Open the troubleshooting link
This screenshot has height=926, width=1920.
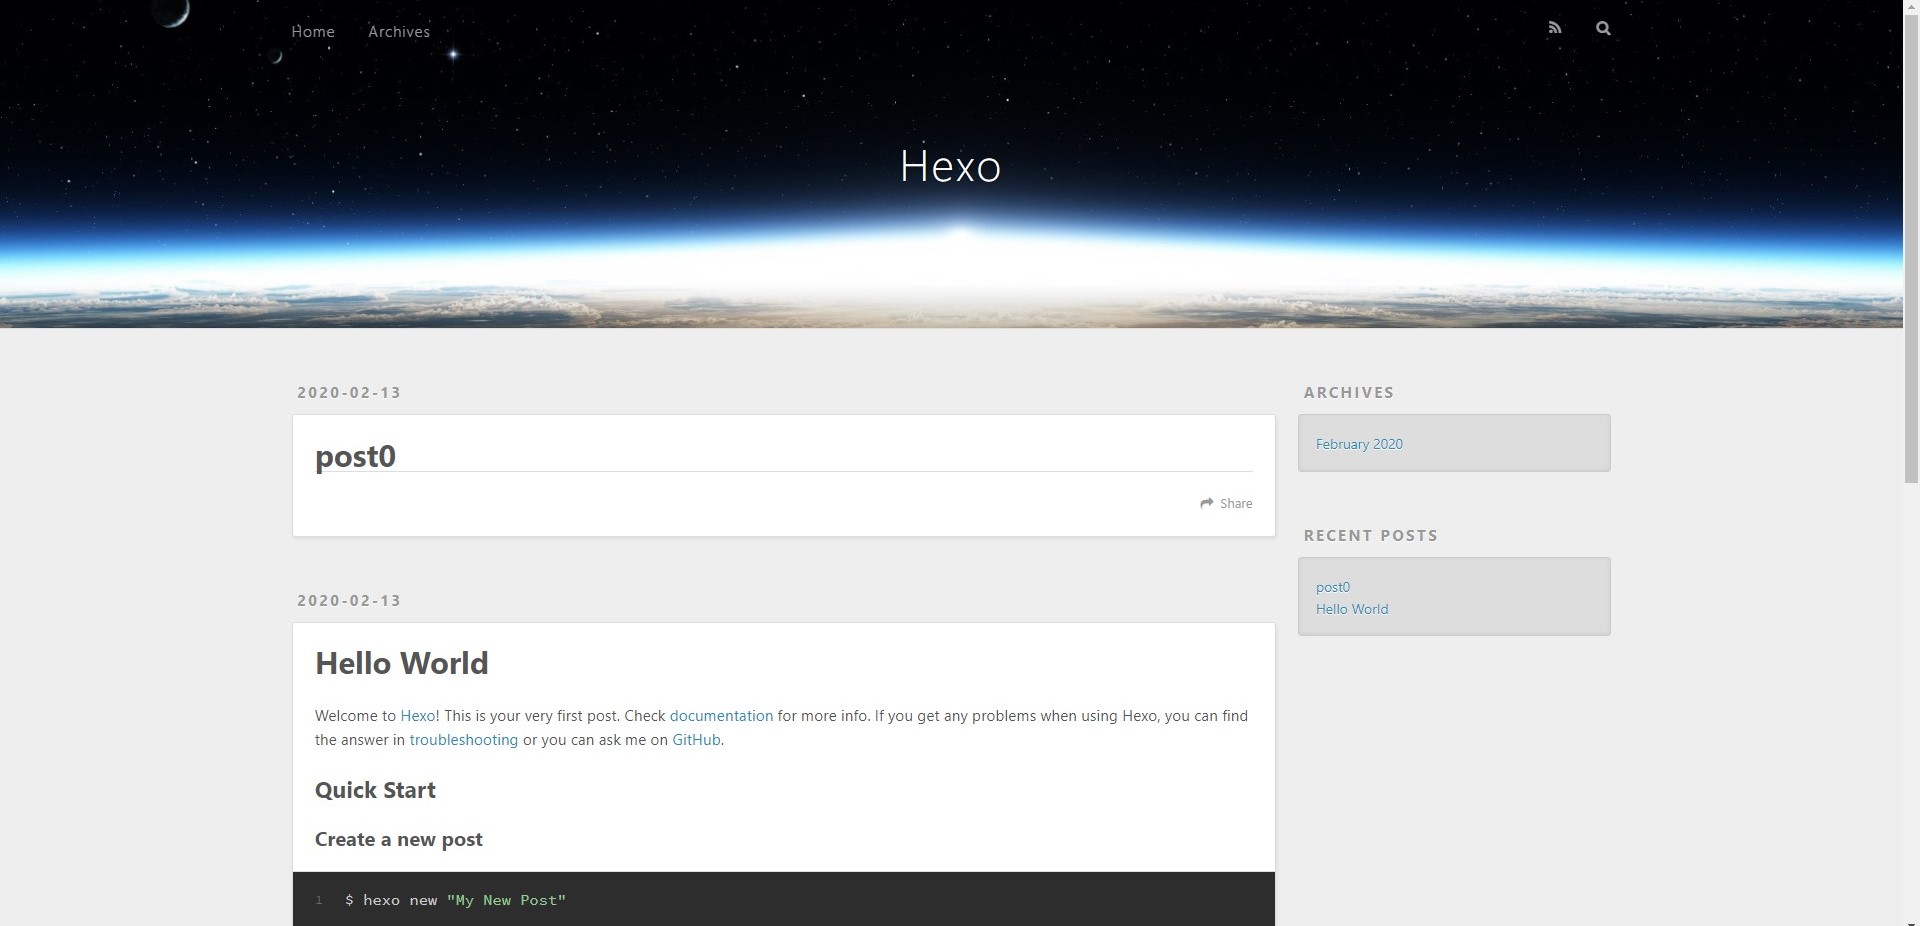[x=464, y=740]
